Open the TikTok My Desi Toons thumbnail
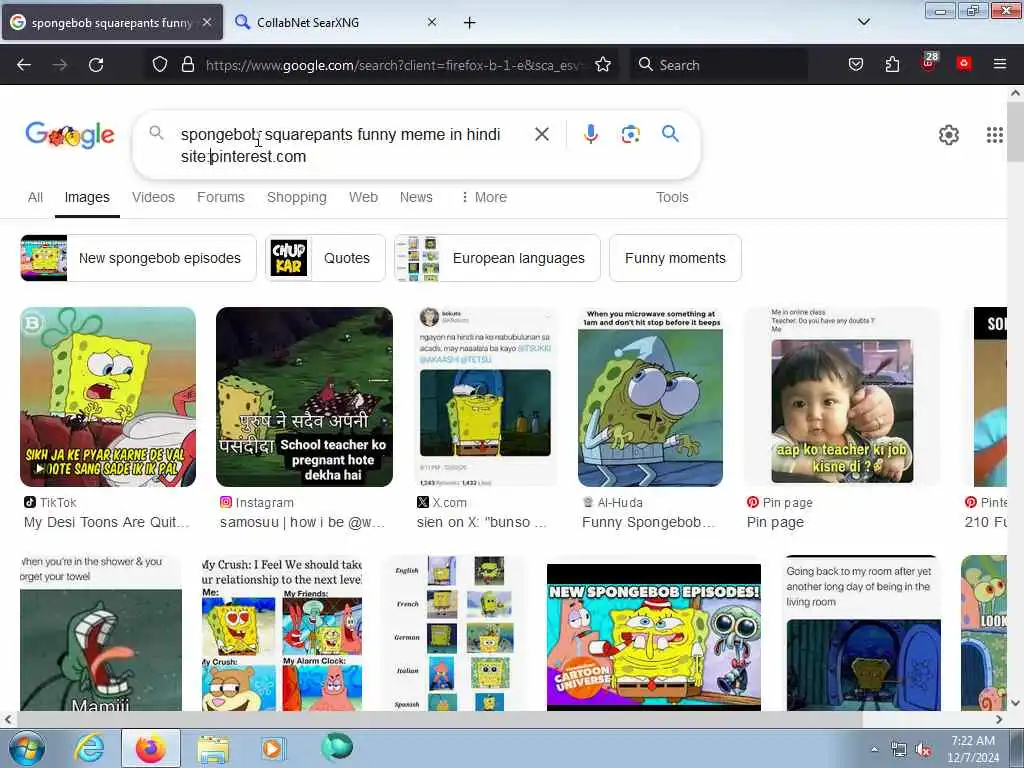Viewport: 1024px width, 768px height. click(x=108, y=397)
